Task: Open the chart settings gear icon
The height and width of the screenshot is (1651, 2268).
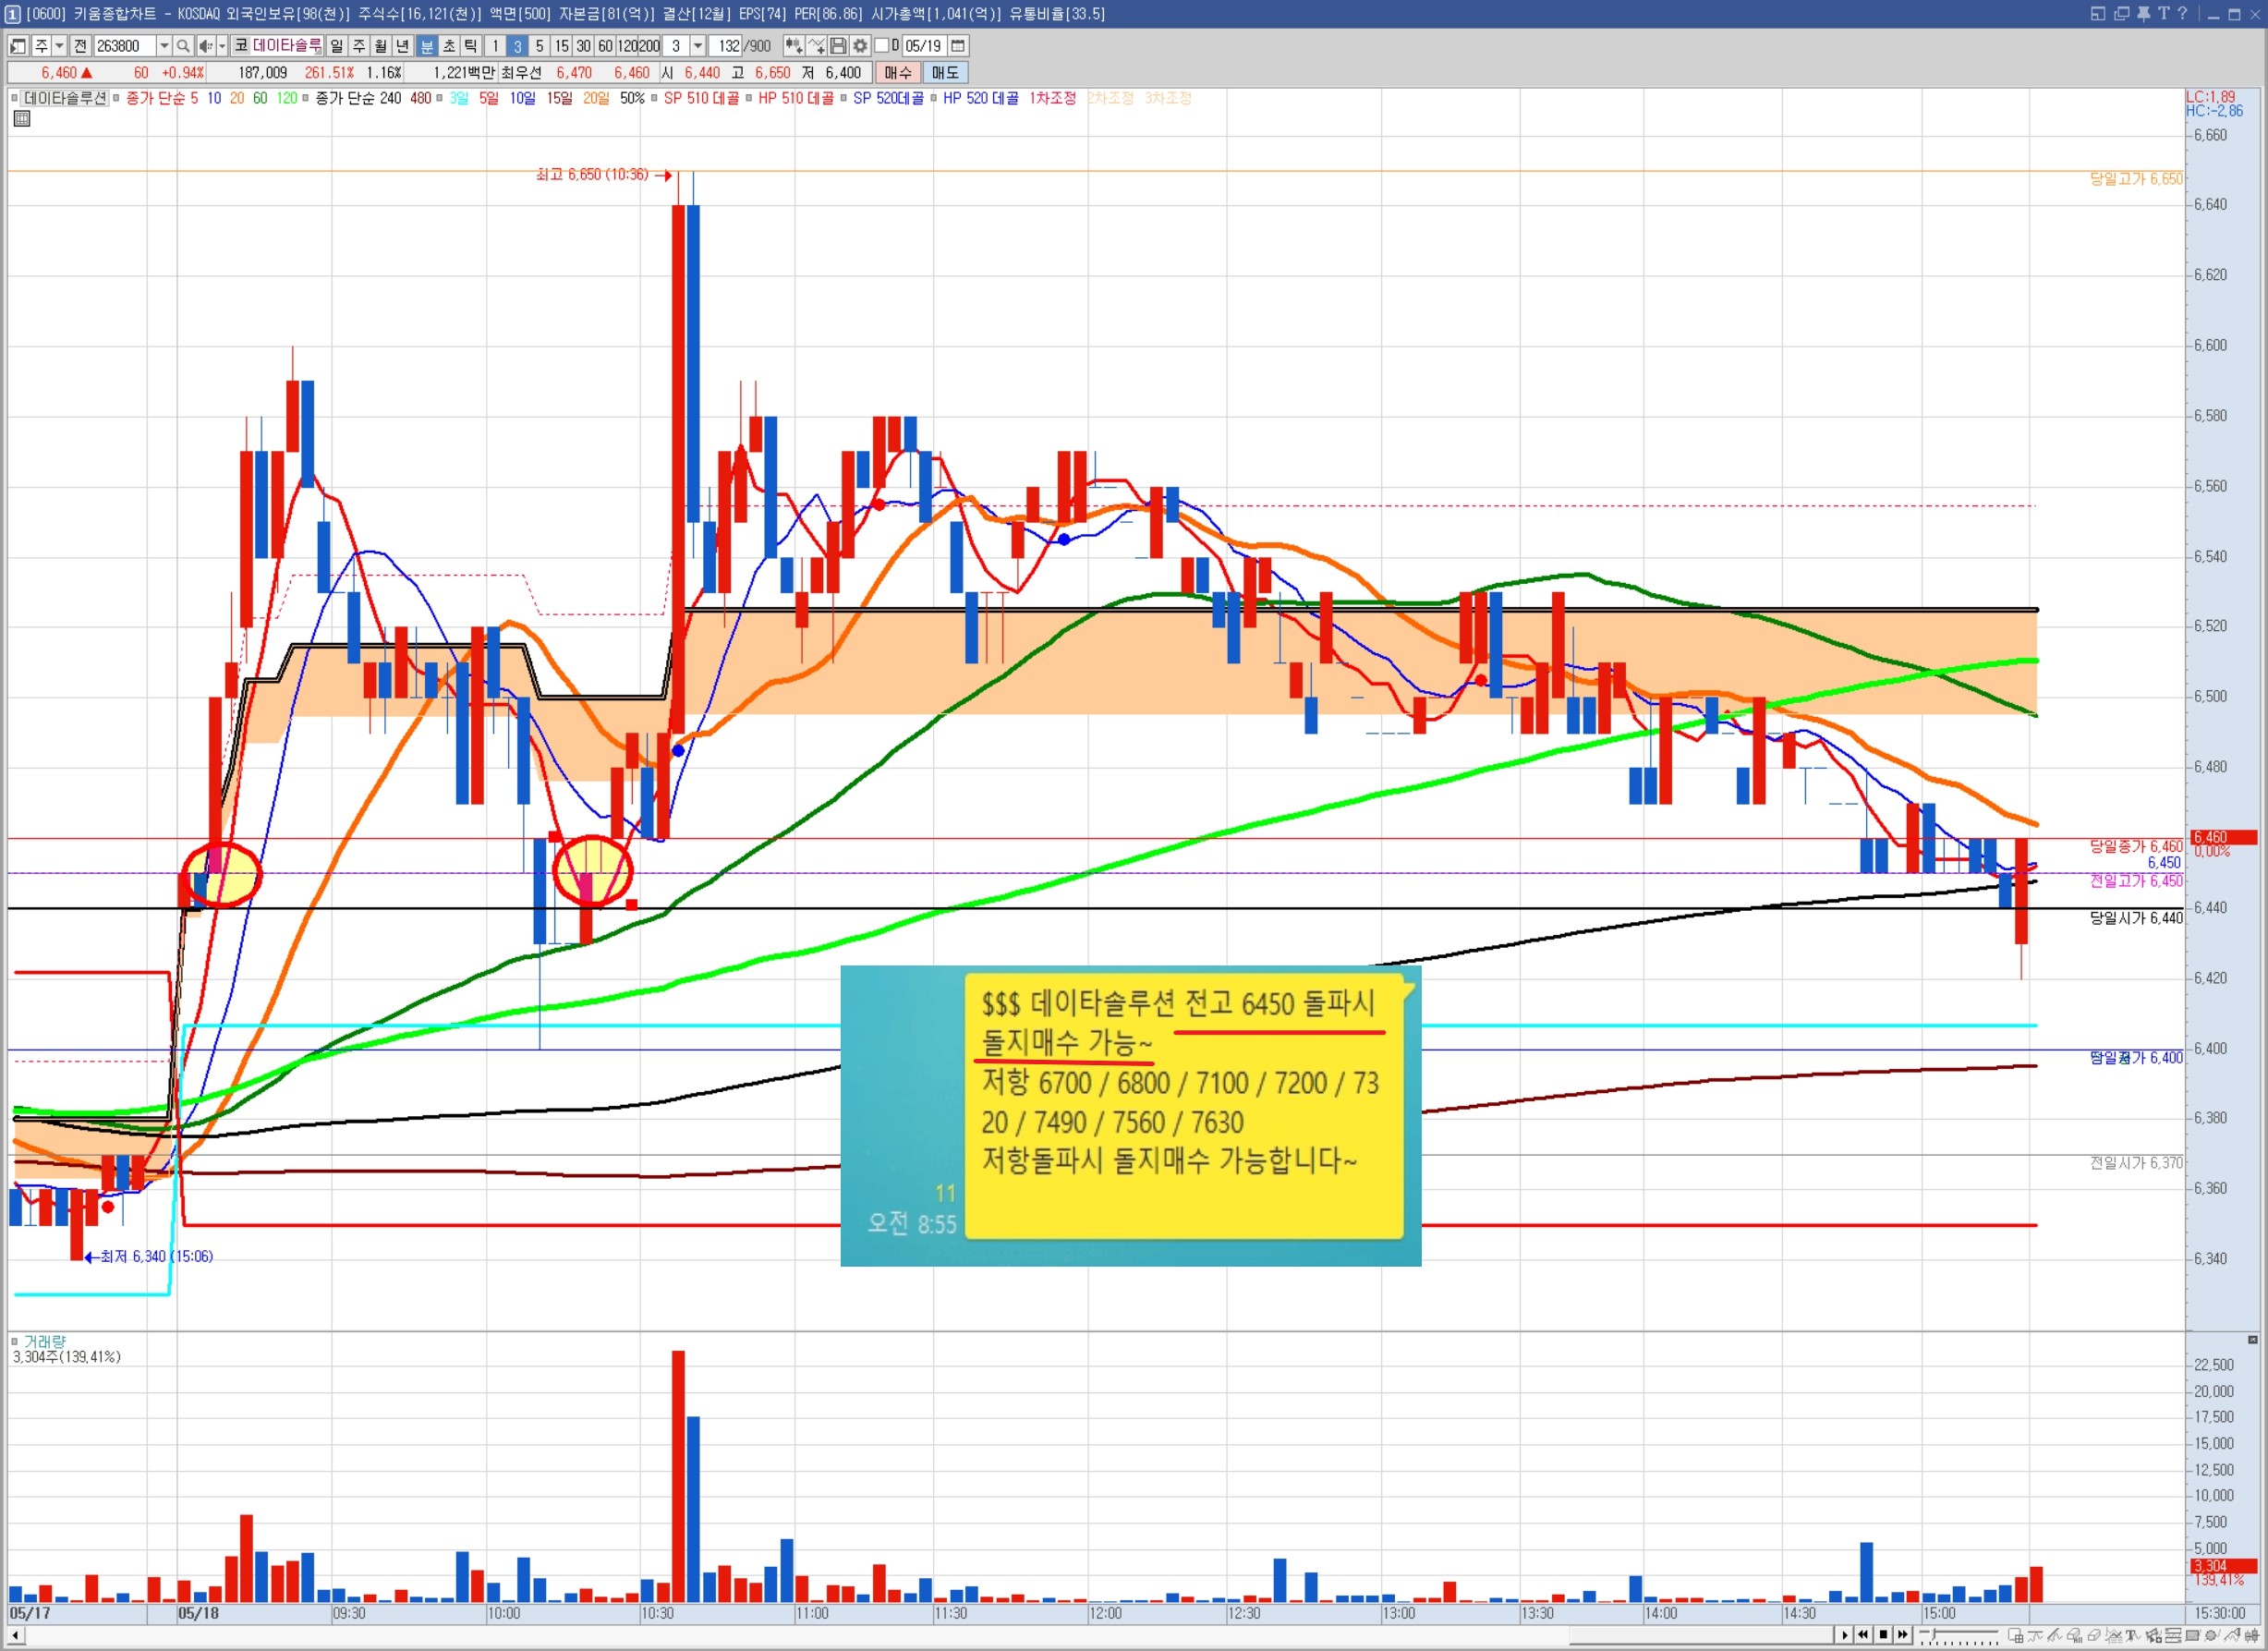Action: pos(860,46)
